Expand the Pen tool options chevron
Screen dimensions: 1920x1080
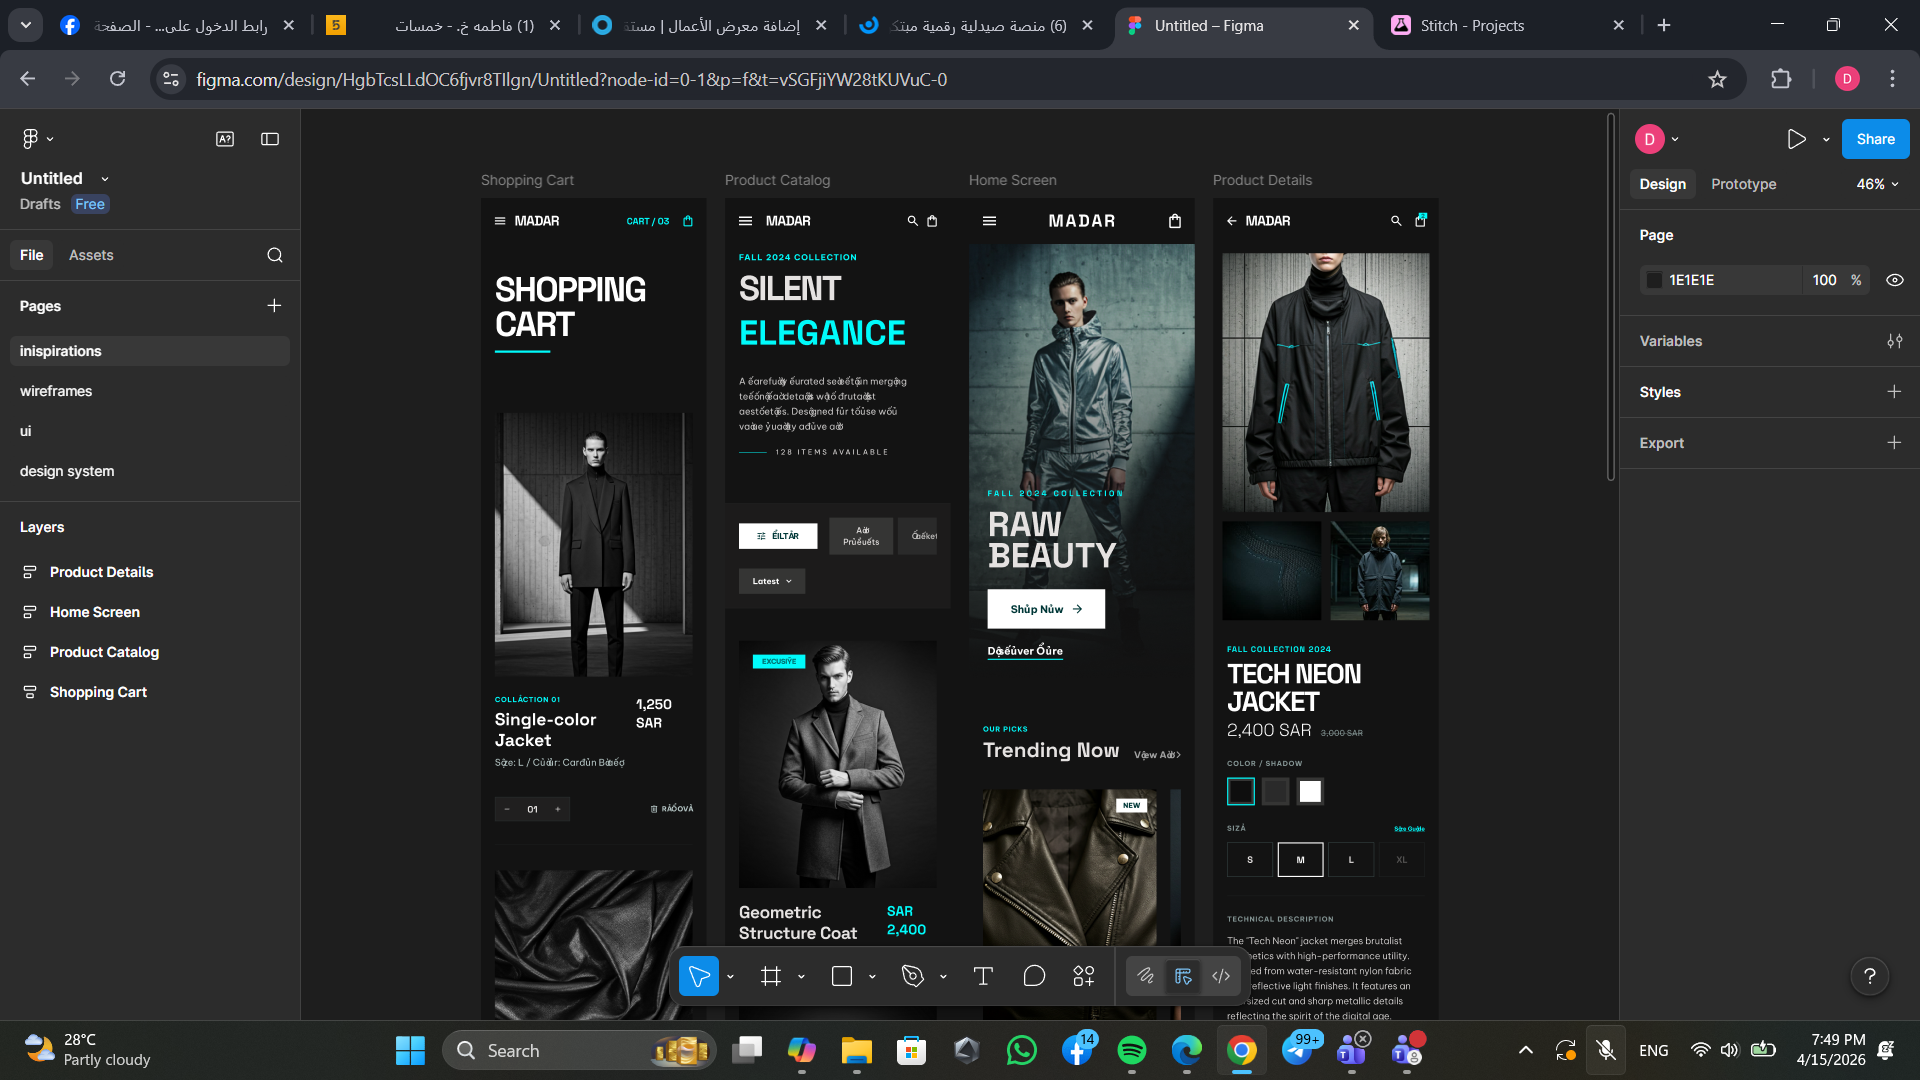click(x=943, y=977)
